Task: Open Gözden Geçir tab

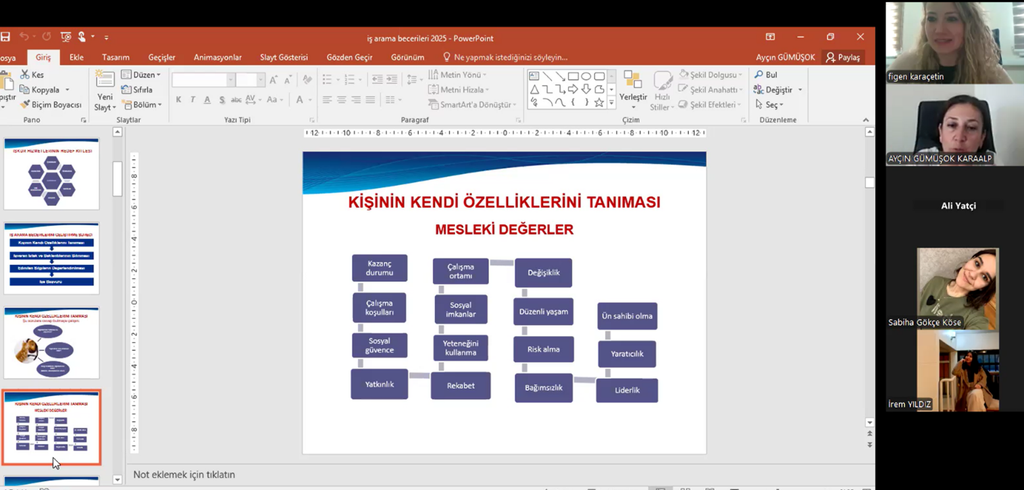Action: point(349,57)
